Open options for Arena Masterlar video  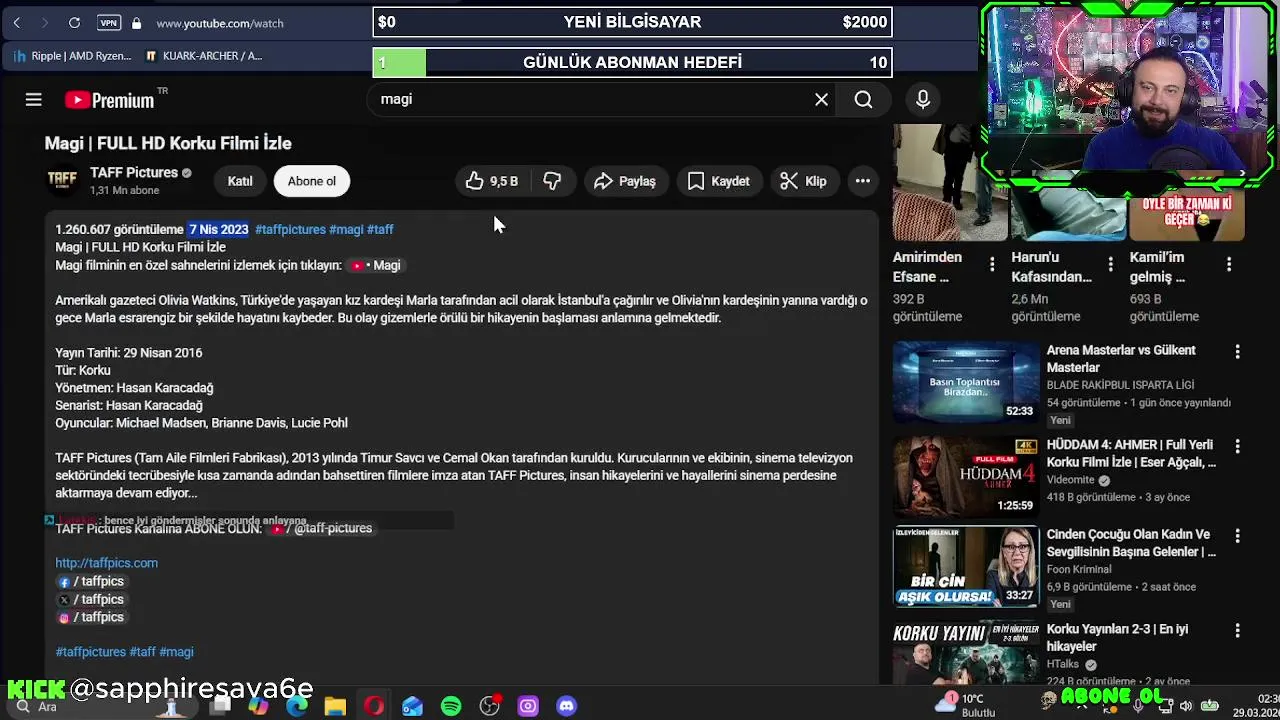(x=1237, y=352)
